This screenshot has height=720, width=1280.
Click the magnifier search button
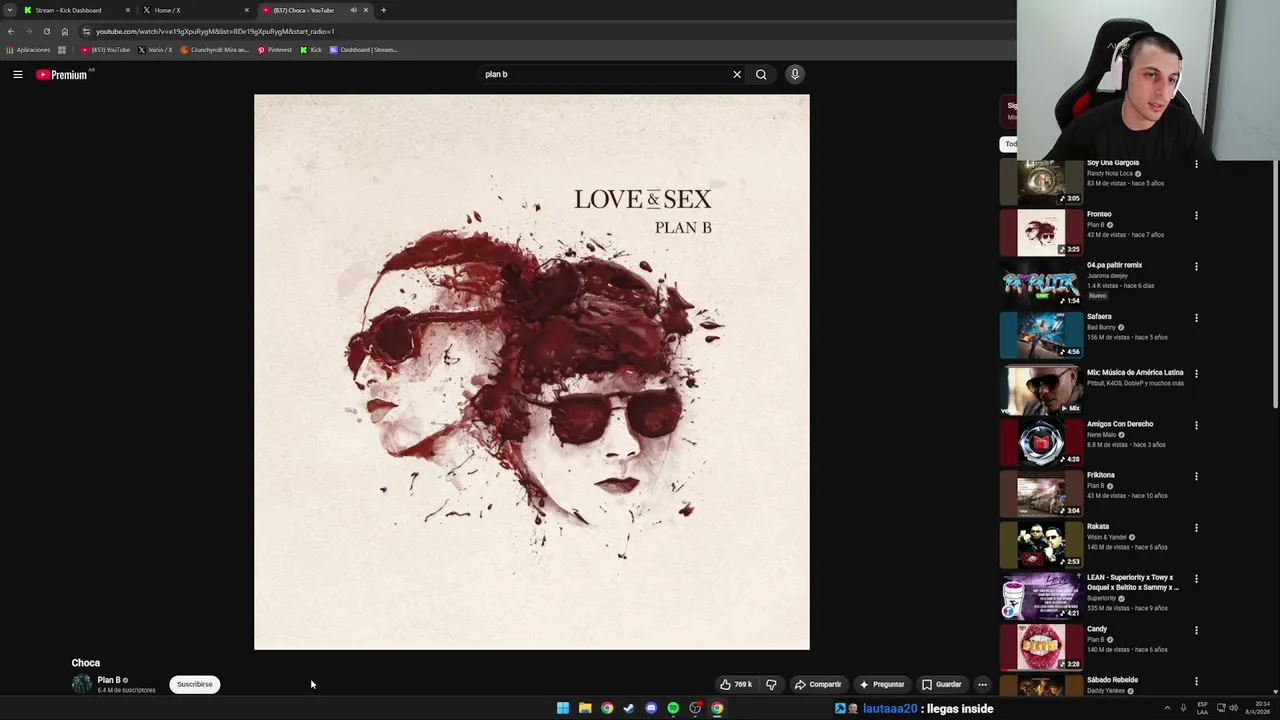(x=761, y=74)
